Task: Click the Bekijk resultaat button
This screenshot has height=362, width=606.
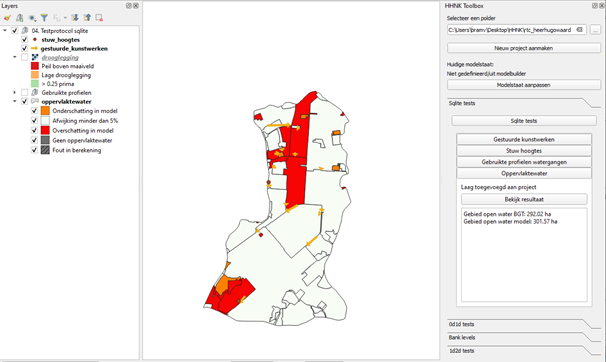Action: click(x=524, y=200)
